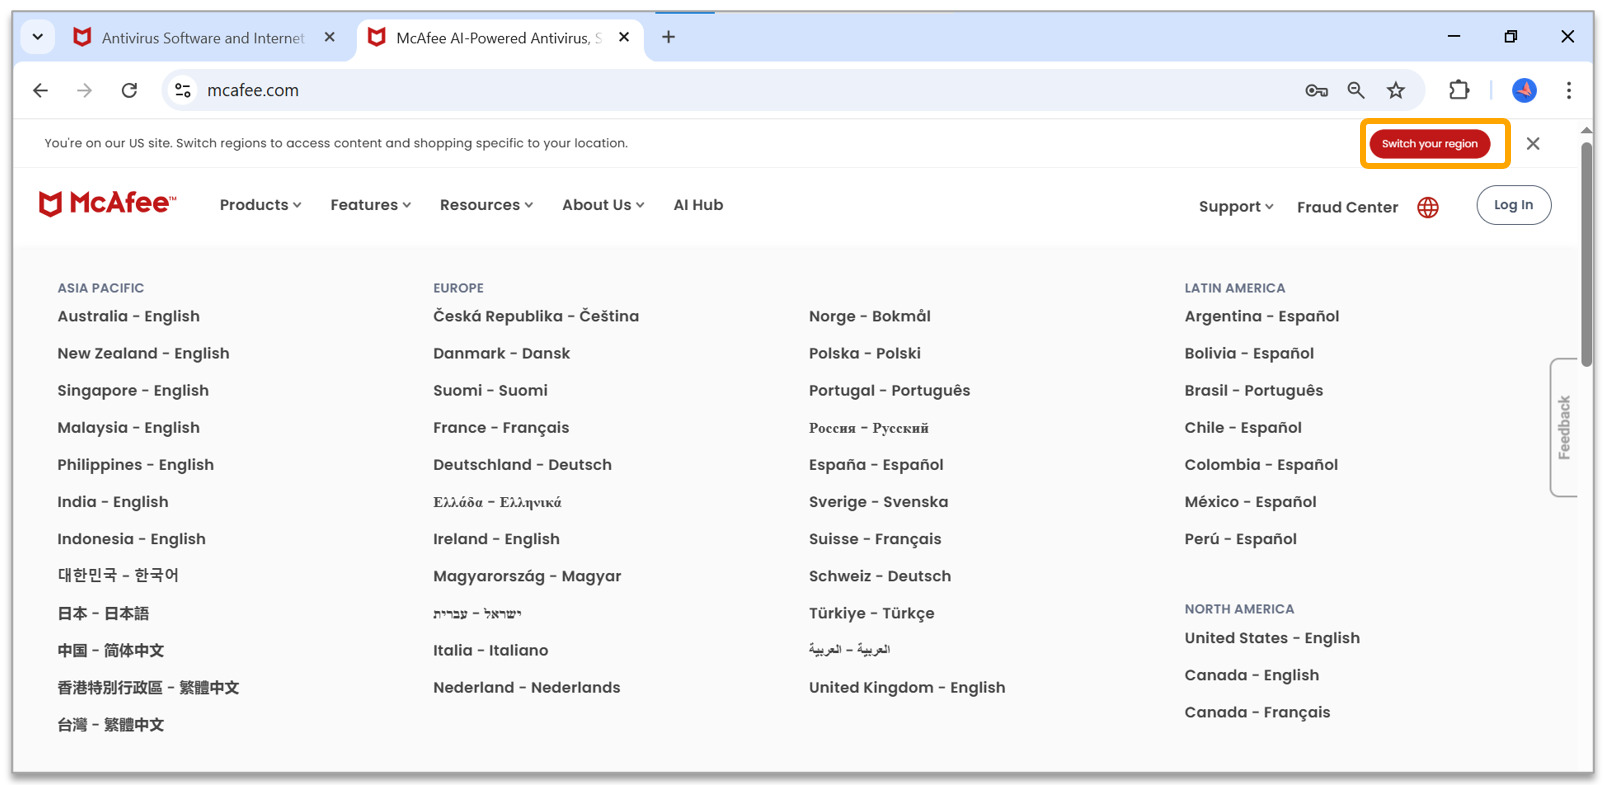Dismiss the region notification banner
Image resolution: width=1605 pixels, height=785 pixels.
[x=1532, y=144]
